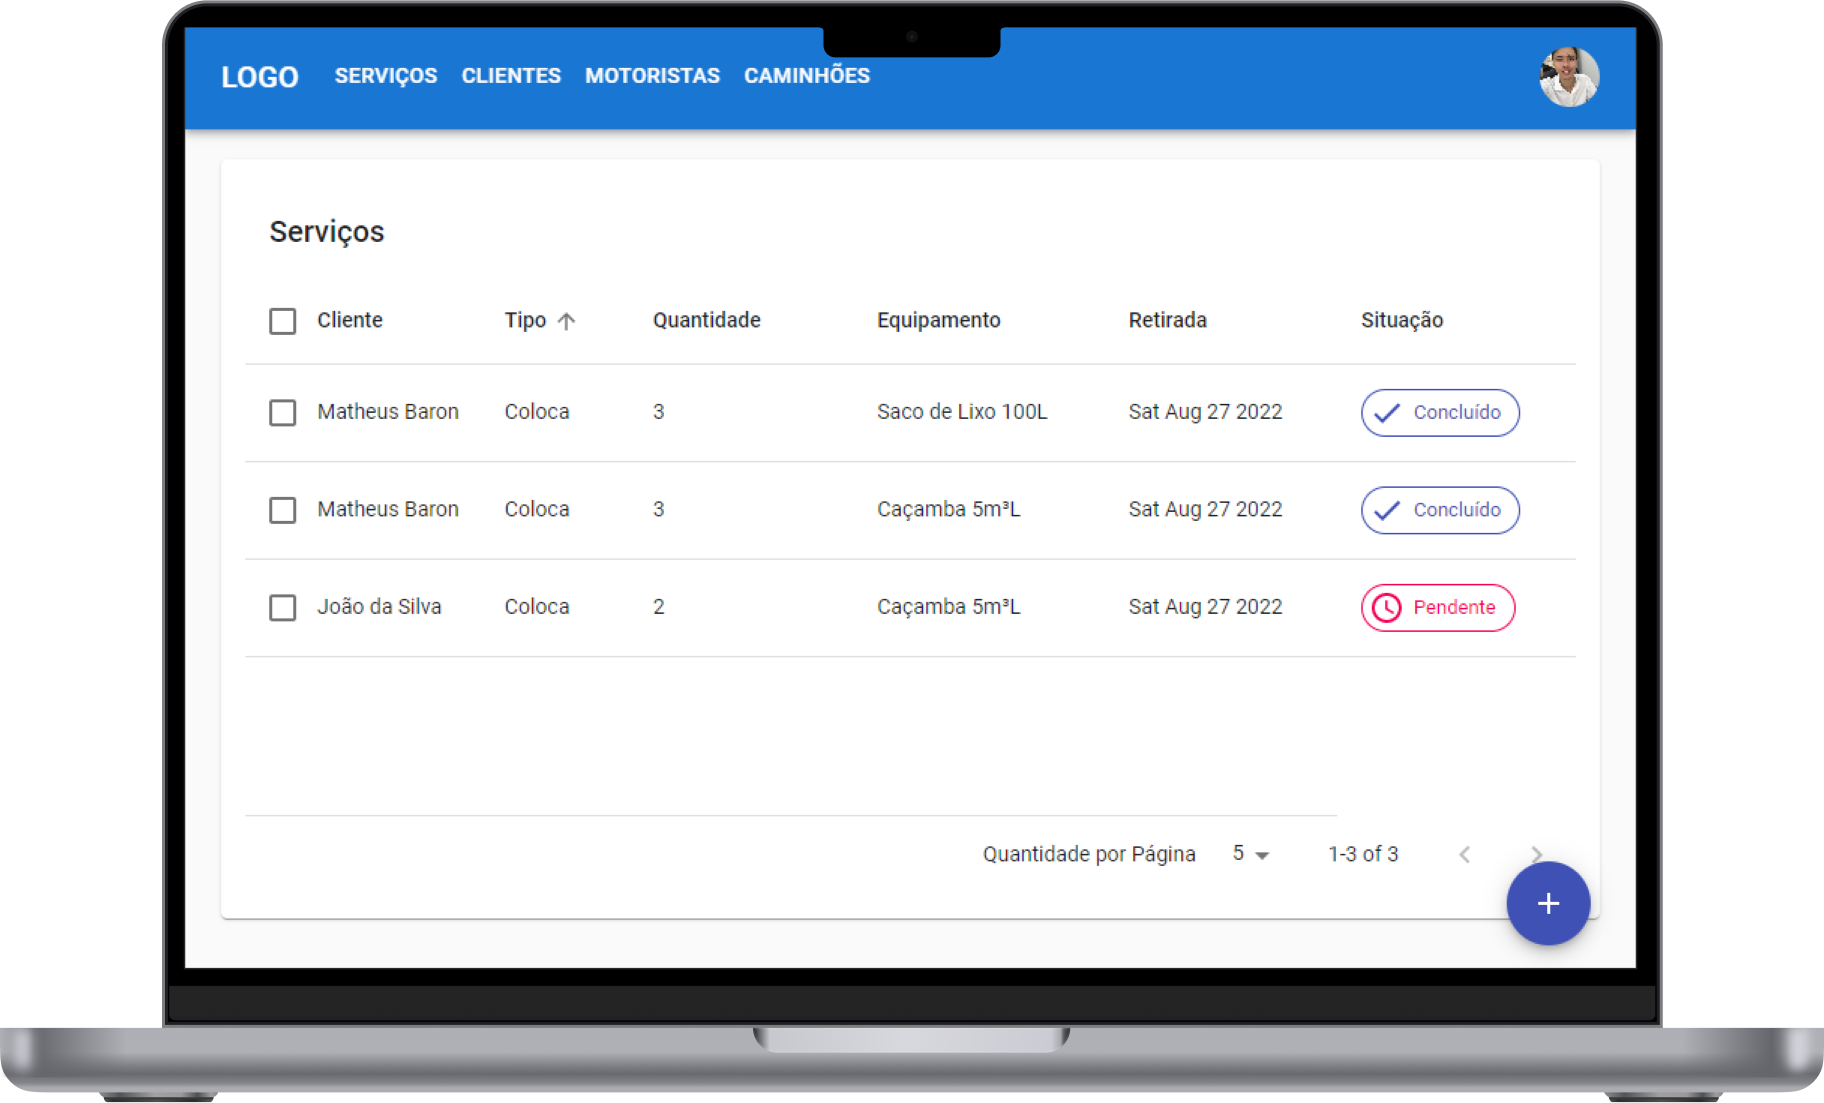
Task: Click the 'João da Silva' client name
Action: (379, 607)
